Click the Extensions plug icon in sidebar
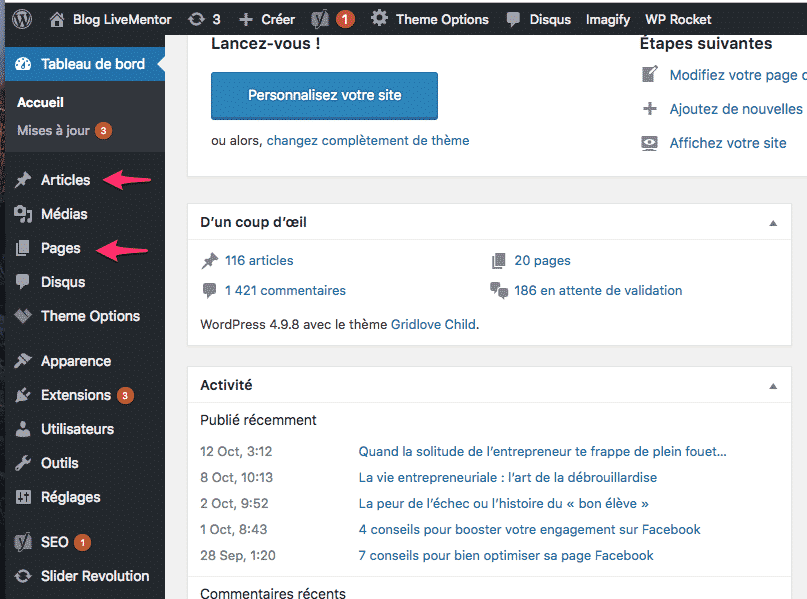Screen dimensions: 807x599 [x=23, y=395]
